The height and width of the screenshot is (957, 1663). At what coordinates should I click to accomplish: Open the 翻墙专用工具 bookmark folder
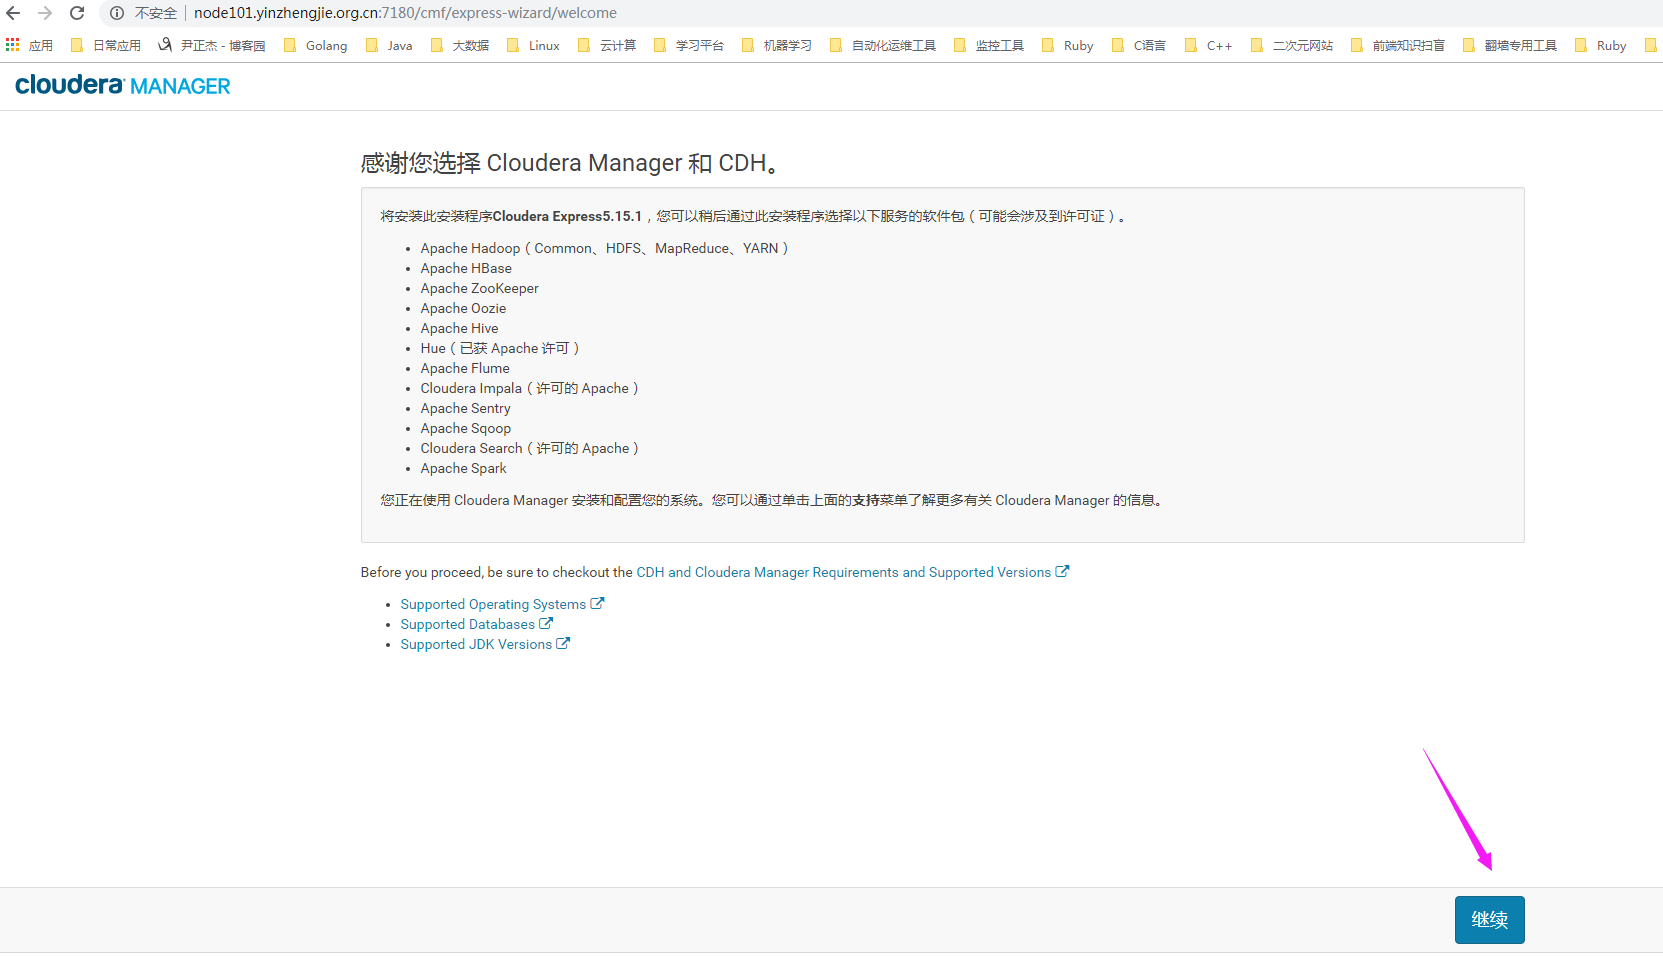1510,45
